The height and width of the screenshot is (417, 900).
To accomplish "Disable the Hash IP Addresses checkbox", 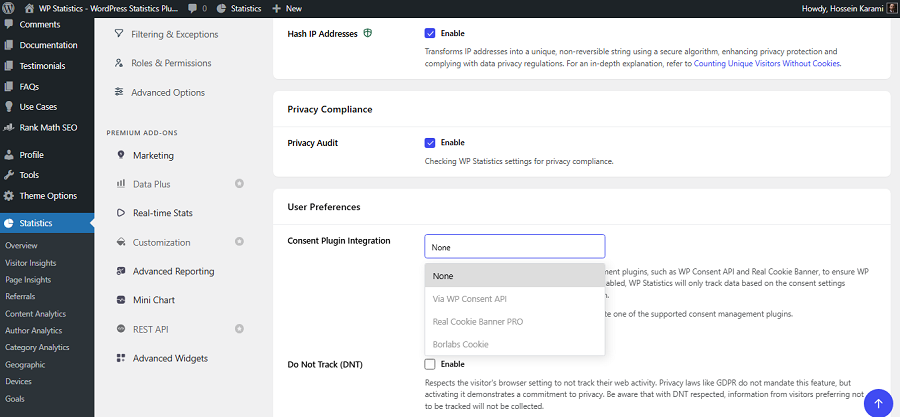I will click(x=430, y=33).
